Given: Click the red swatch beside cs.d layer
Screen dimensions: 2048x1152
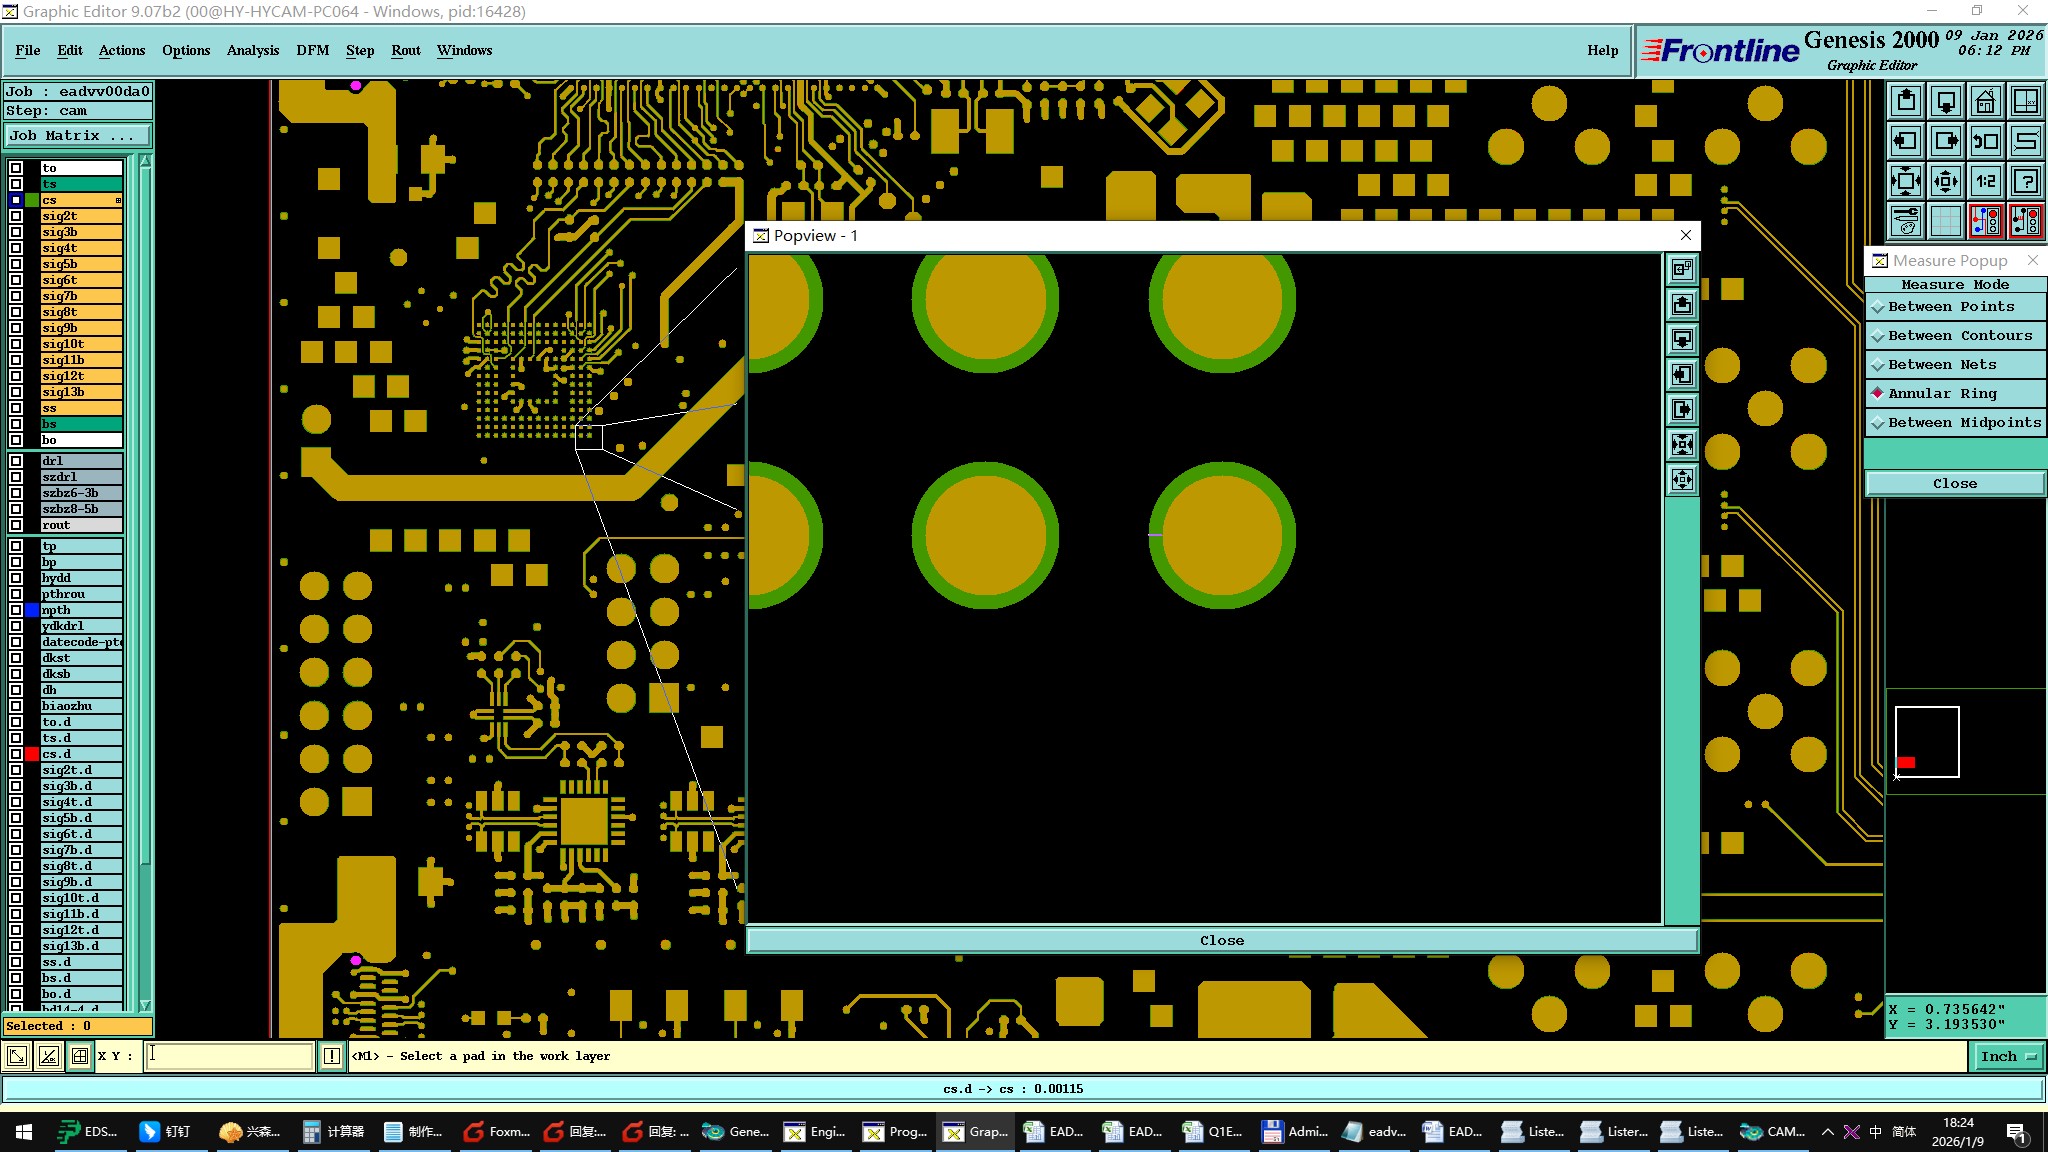Looking at the screenshot, I should (x=32, y=754).
